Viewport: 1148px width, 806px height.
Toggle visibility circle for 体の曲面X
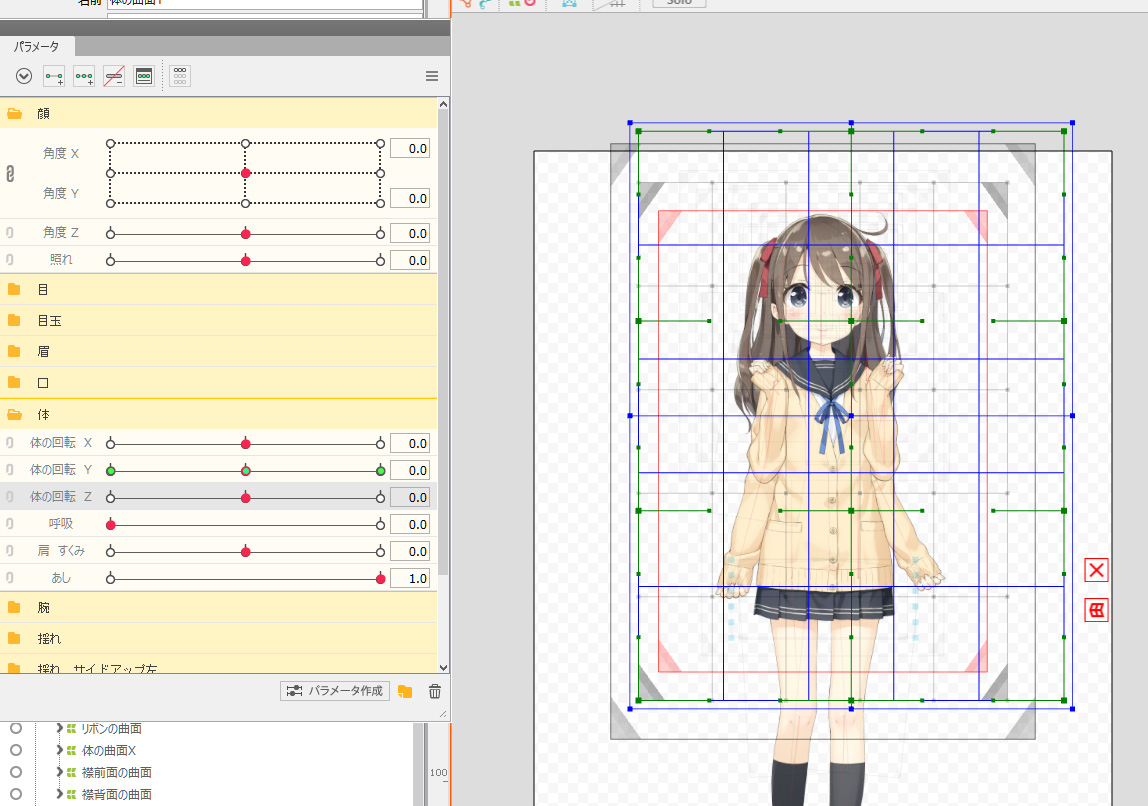(x=15, y=750)
